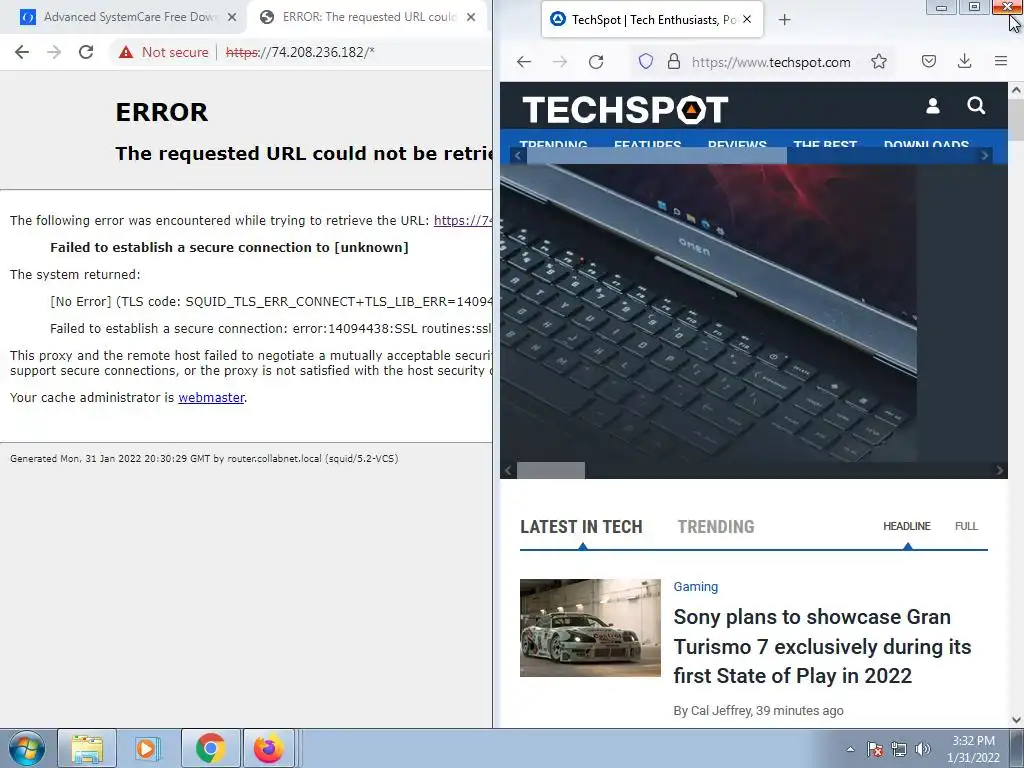
Task: Click the featured carousel scroll thumb
Action: (x=551, y=470)
